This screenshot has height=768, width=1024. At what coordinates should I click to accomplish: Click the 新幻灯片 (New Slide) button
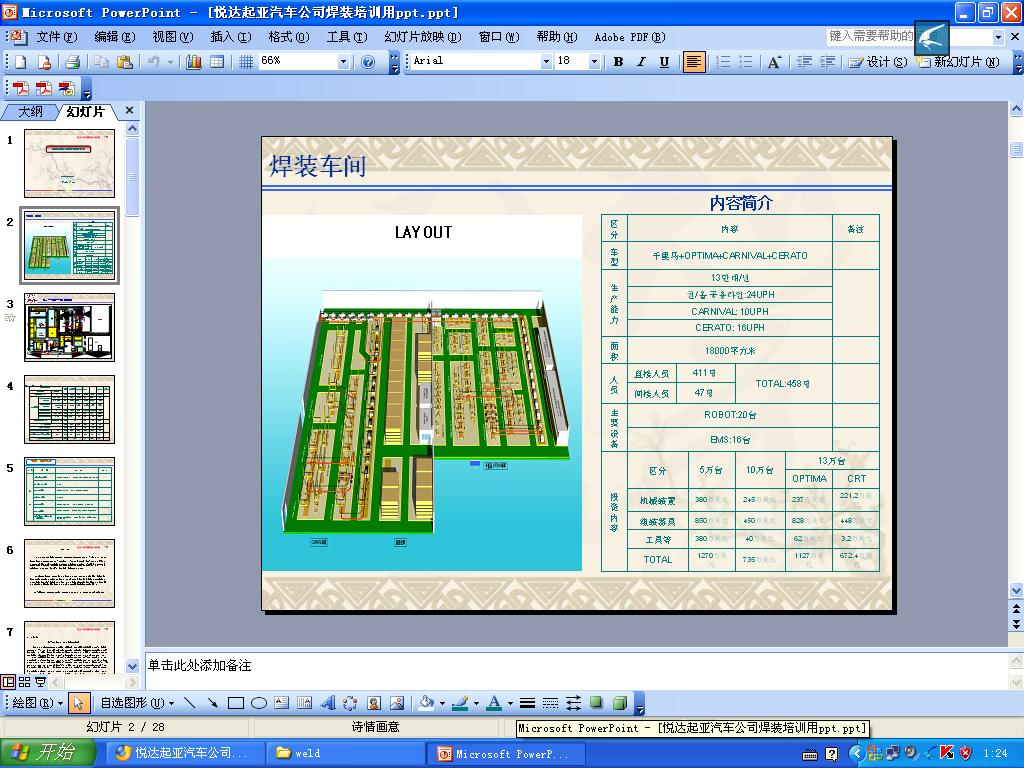pos(958,61)
